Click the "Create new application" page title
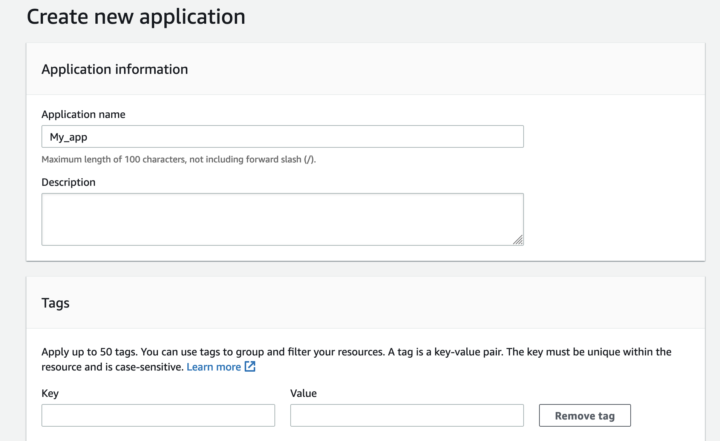Viewport: 720px width, 441px height. point(135,17)
